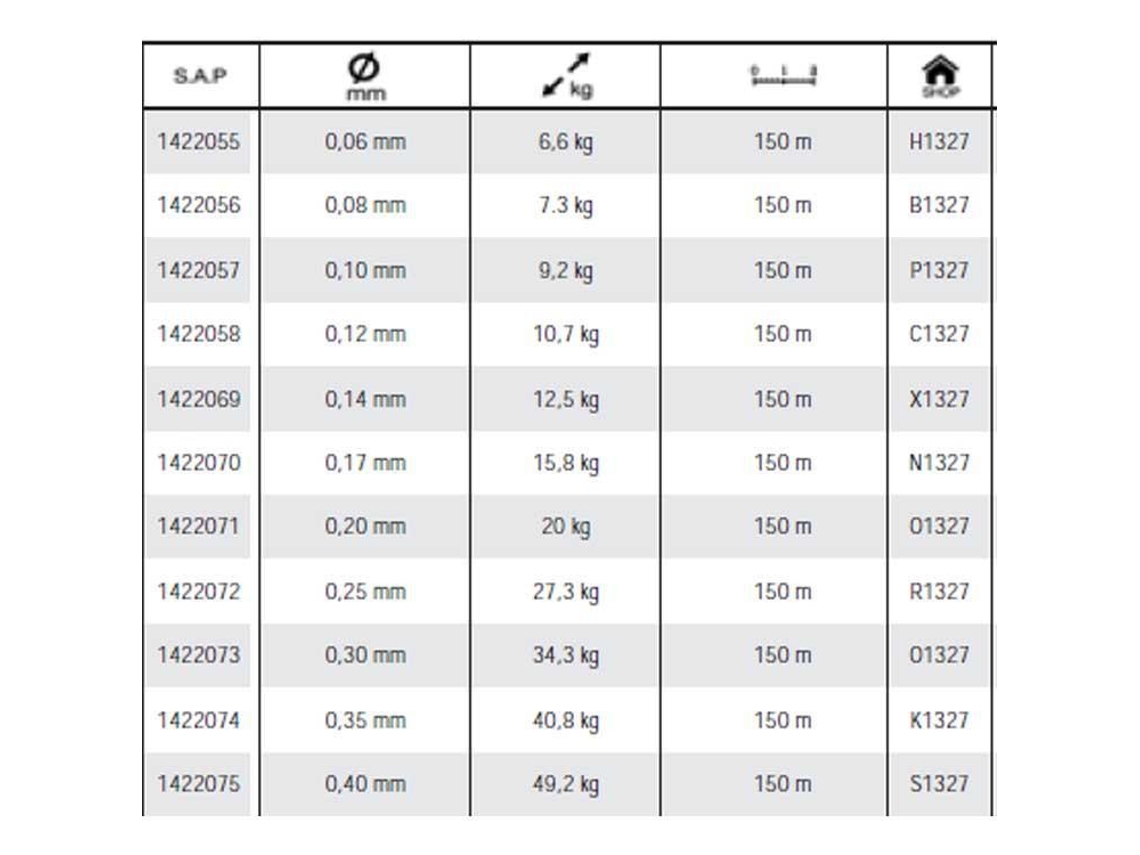Screen dimensions: 1140x855
Task: Select the 0,20 mm diameter cell
Action: (x=365, y=526)
